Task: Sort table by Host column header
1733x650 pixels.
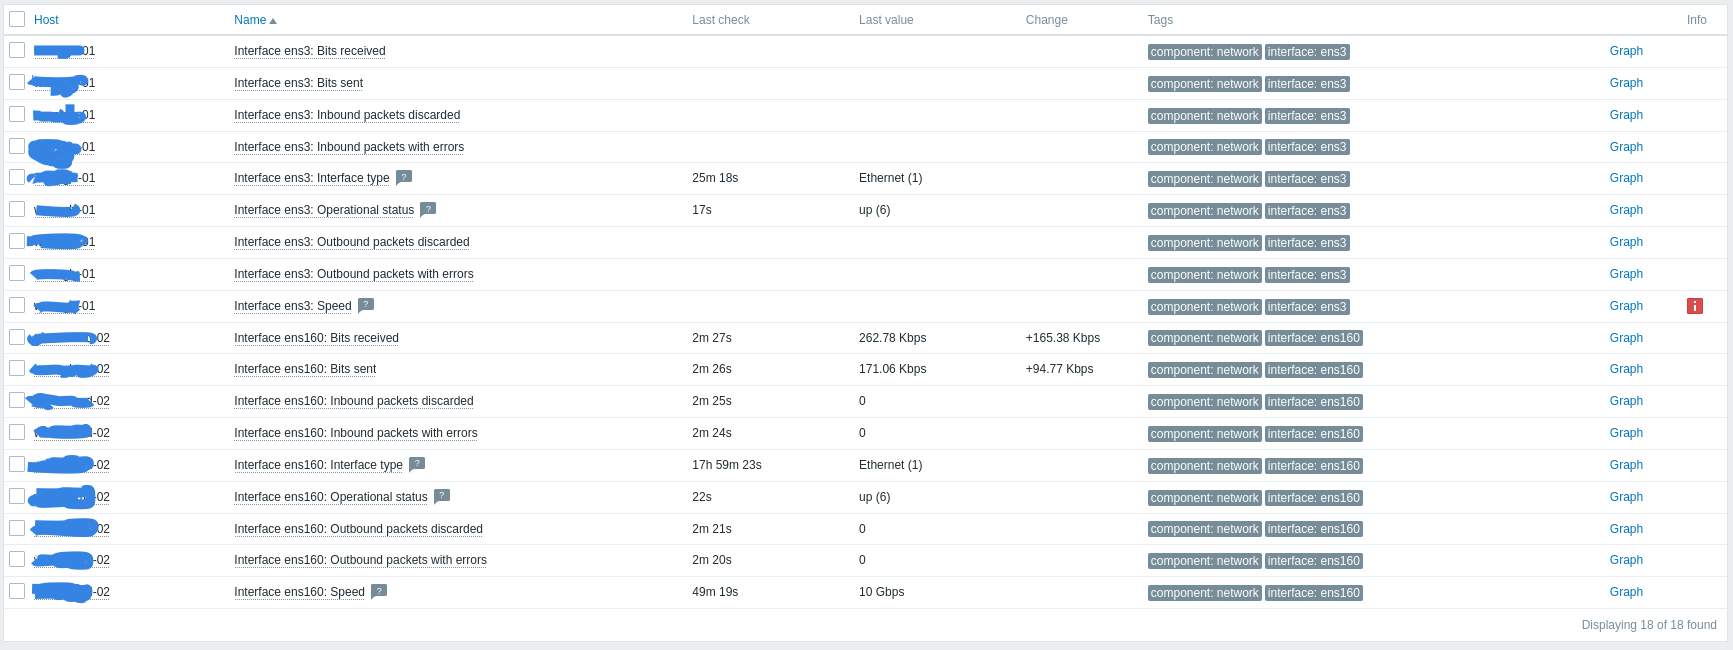Action: [46, 20]
